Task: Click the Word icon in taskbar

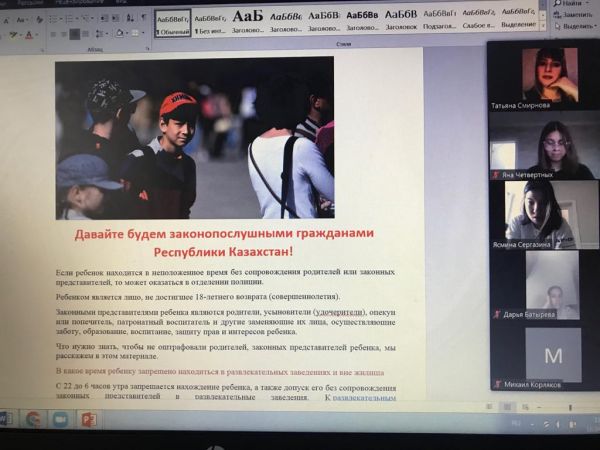Action: (x=5, y=418)
